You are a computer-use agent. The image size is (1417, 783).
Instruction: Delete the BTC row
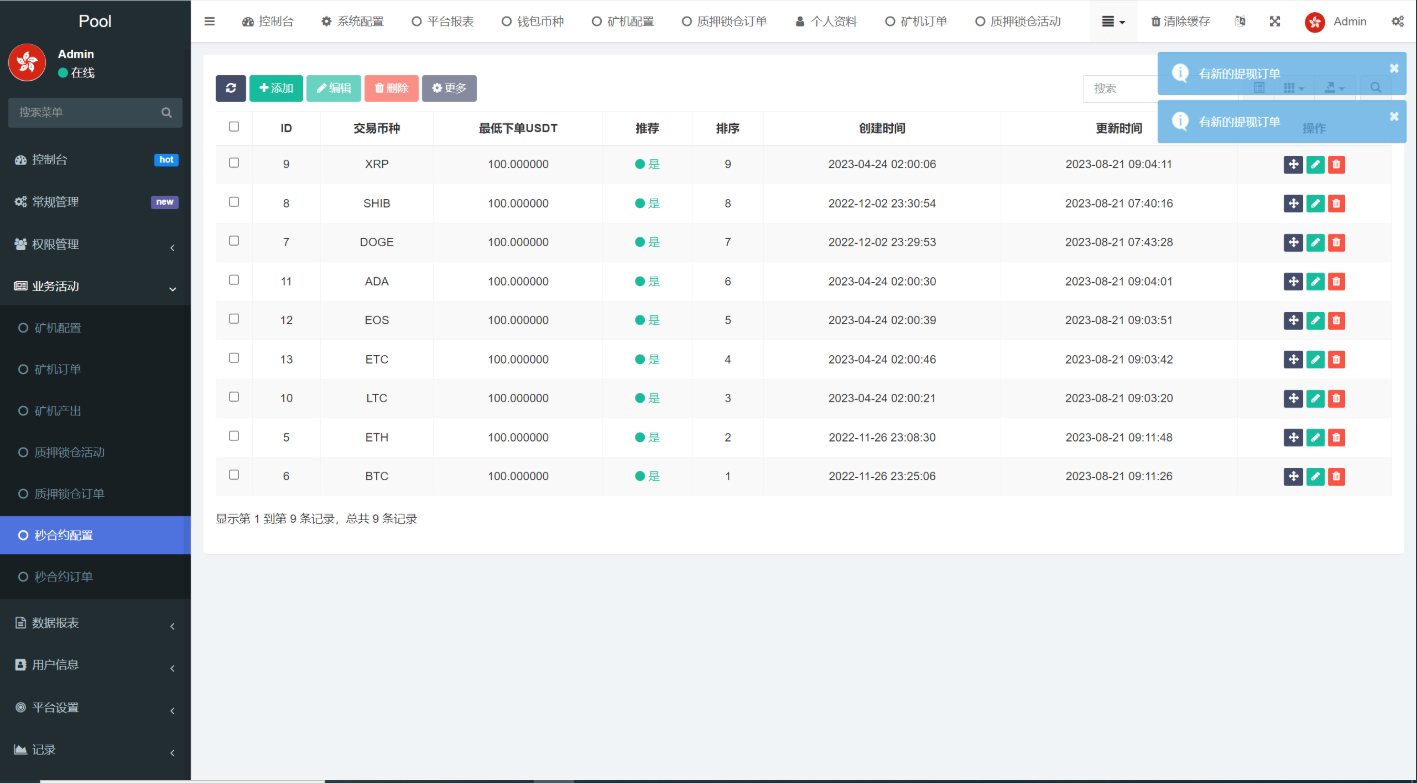coord(1336,476)
